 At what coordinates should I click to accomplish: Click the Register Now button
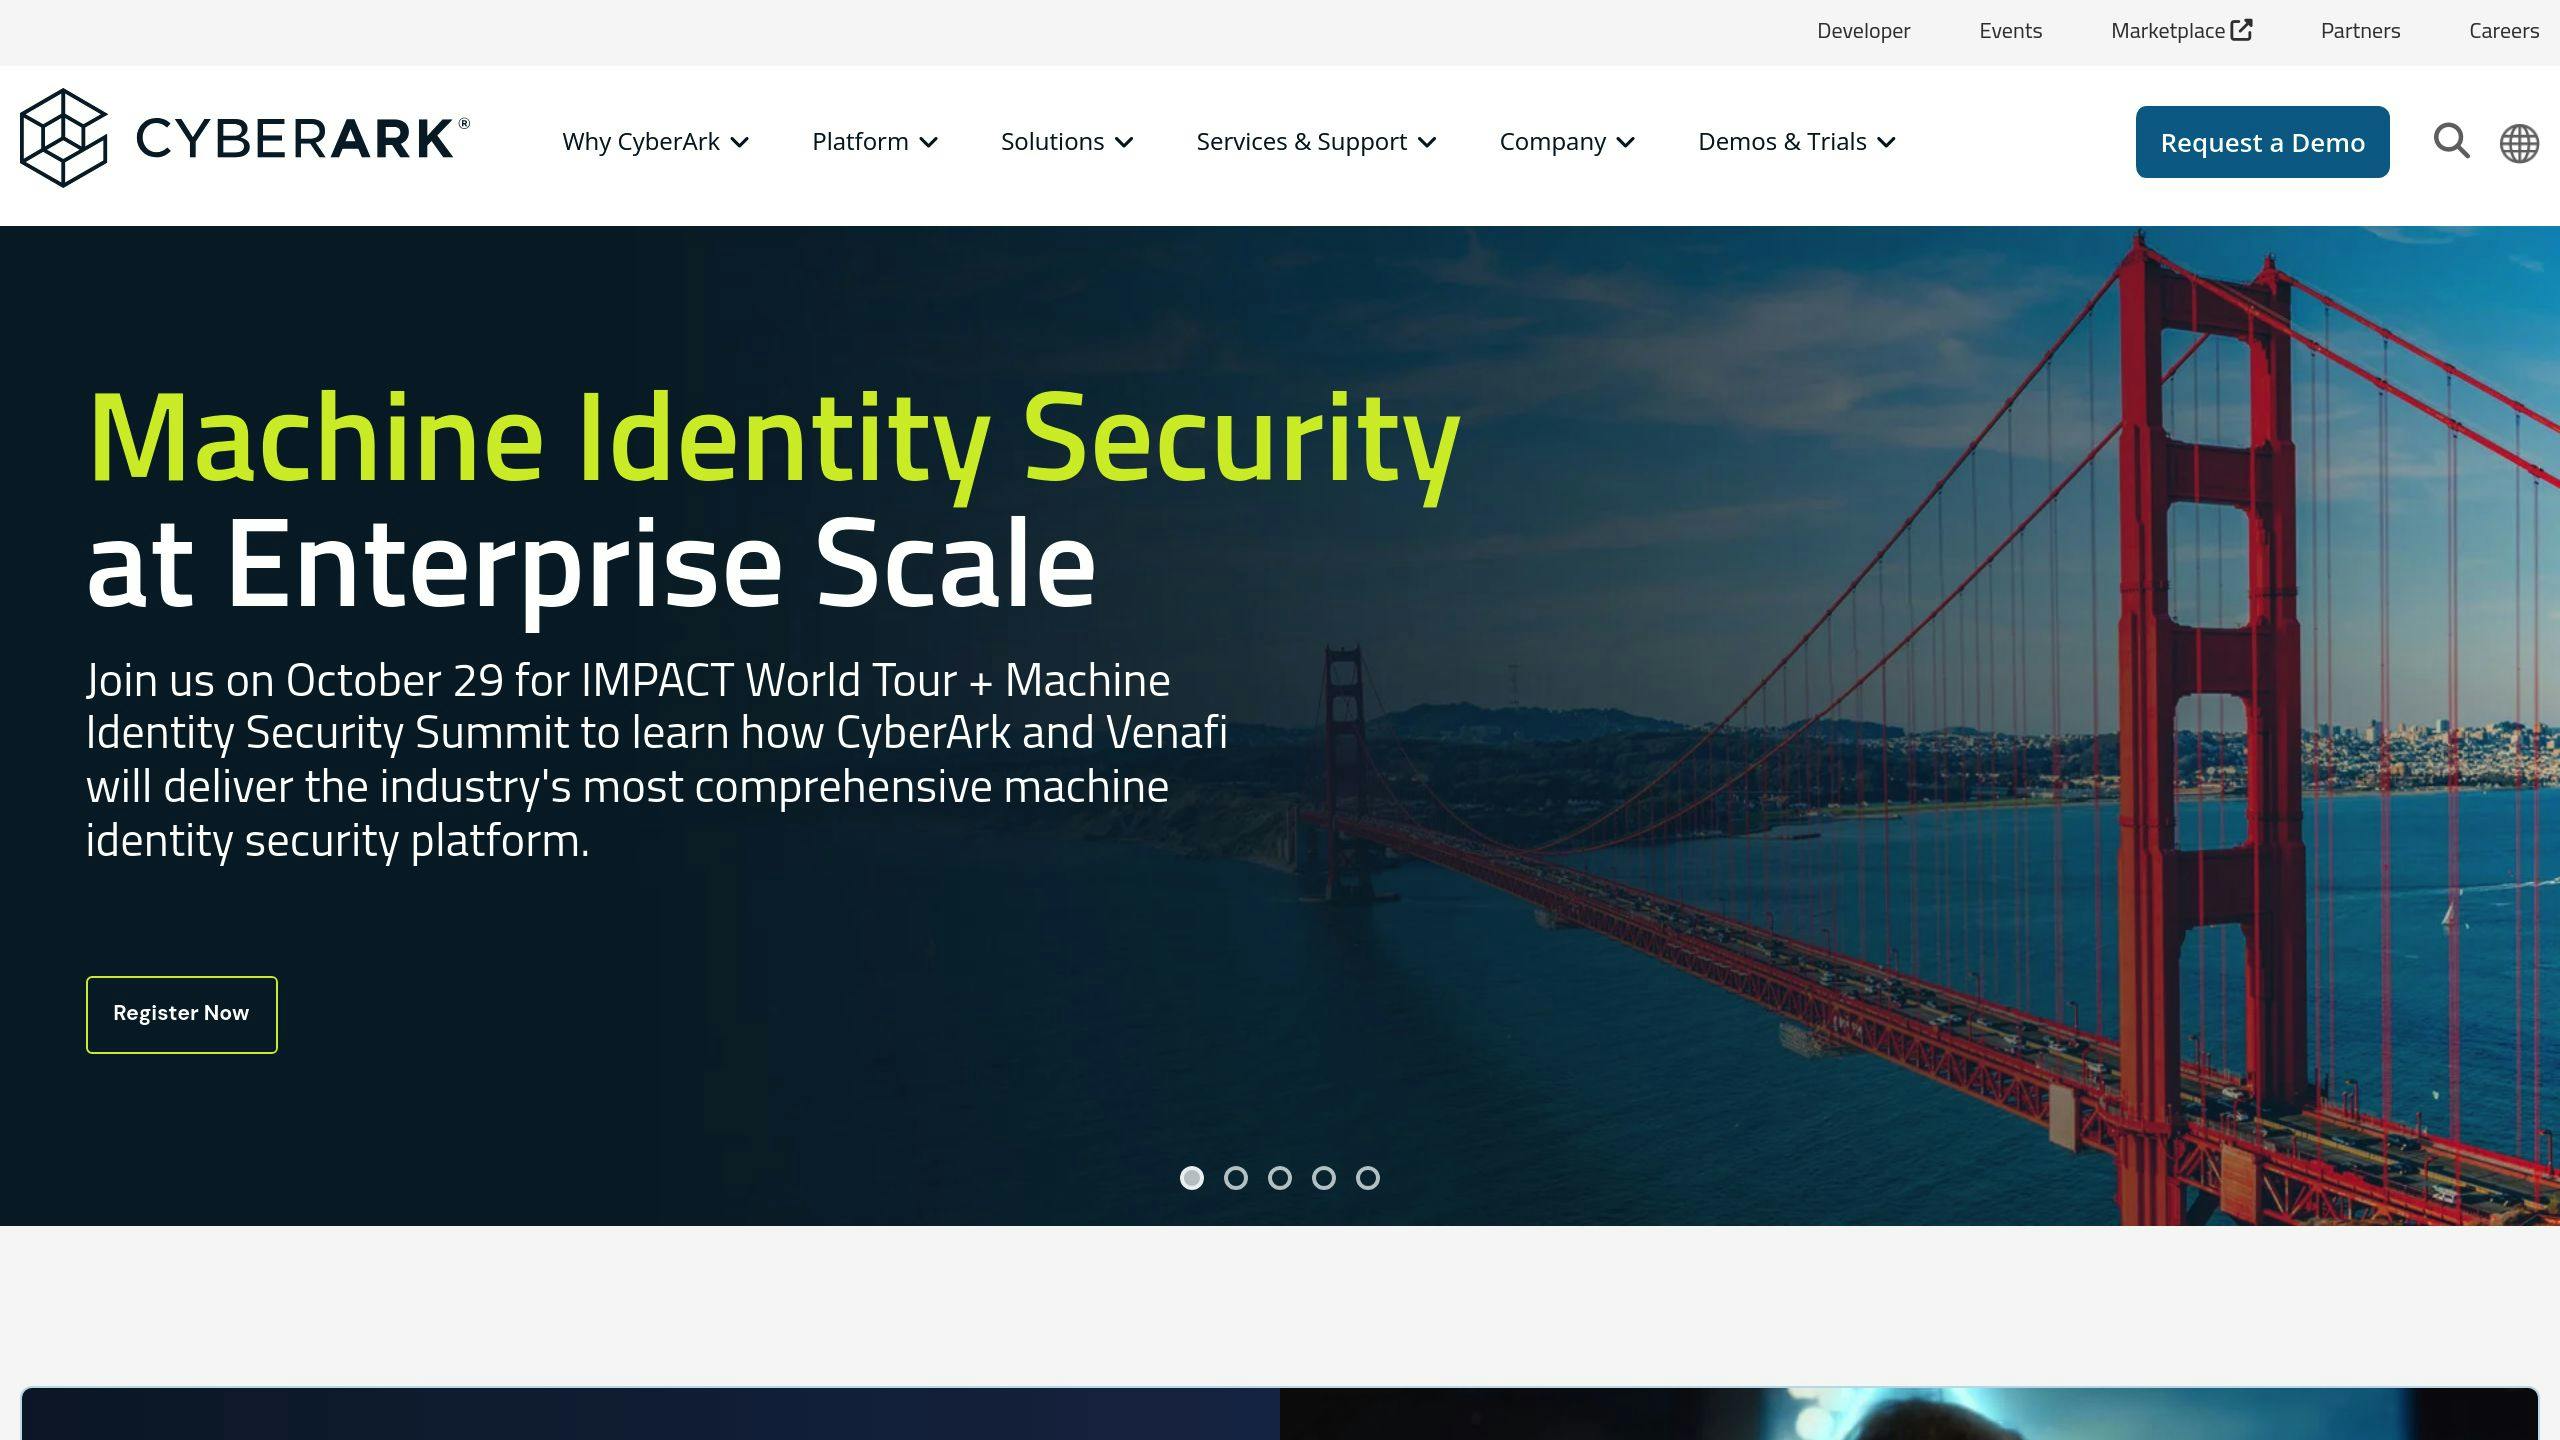tap(181, 1014)
